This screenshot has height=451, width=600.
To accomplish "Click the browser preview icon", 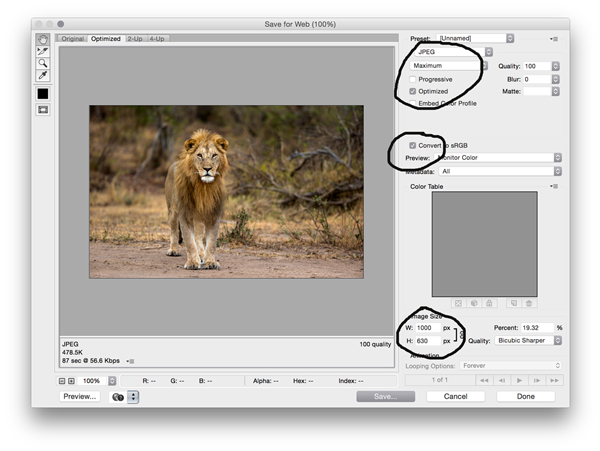I will [119, 396].
